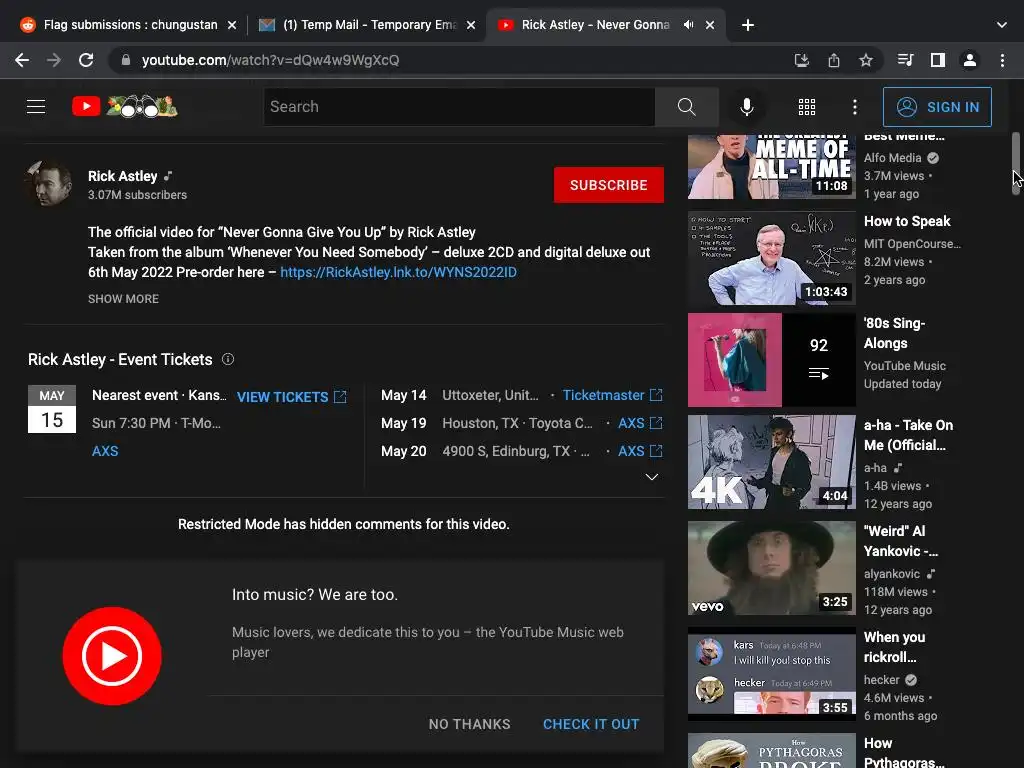Image resolution: width=1024 pixels, height=768 pixels.
Task: Click the MAY 15 date badge
Action: (52, 409)
